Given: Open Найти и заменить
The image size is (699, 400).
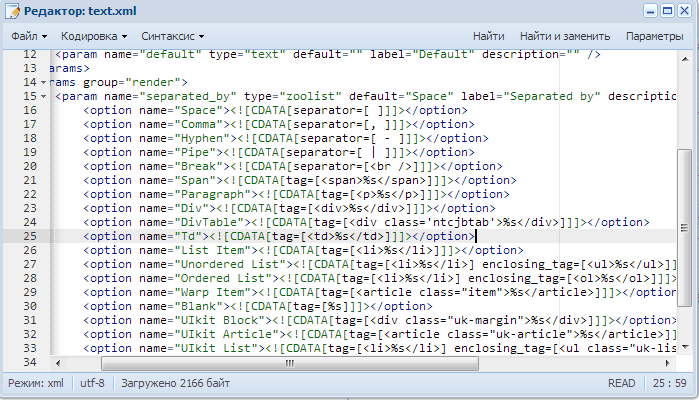Looking at the screenshot, I should point(562,36).
